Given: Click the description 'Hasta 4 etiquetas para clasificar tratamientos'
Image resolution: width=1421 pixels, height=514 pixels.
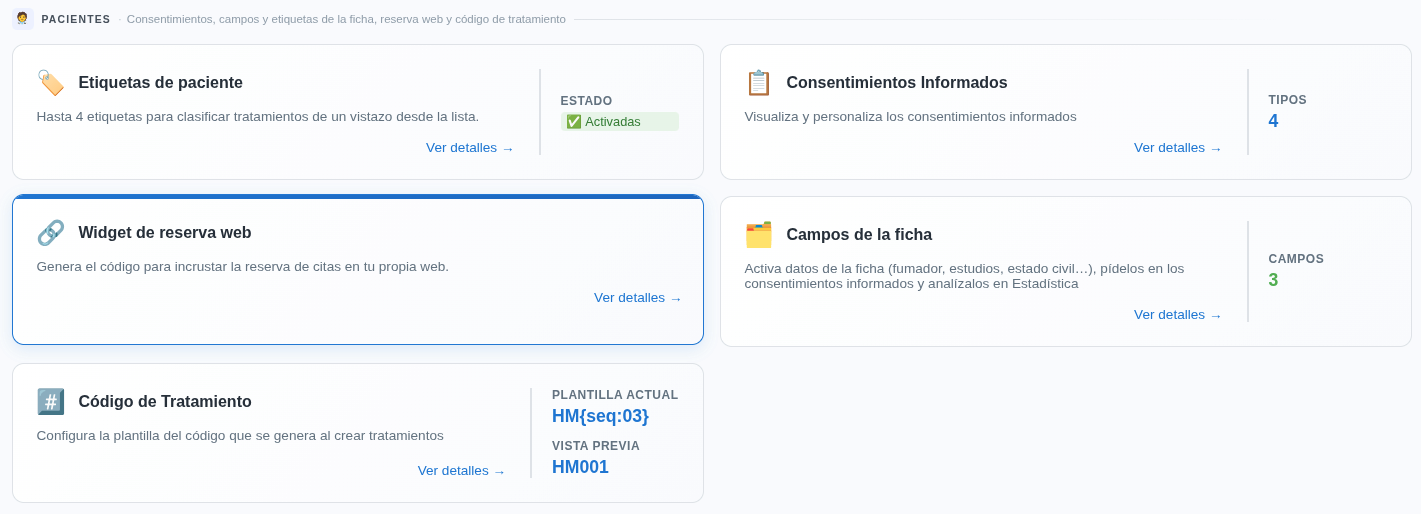Looking at the screenshot, I should click(x=258, y=117).
